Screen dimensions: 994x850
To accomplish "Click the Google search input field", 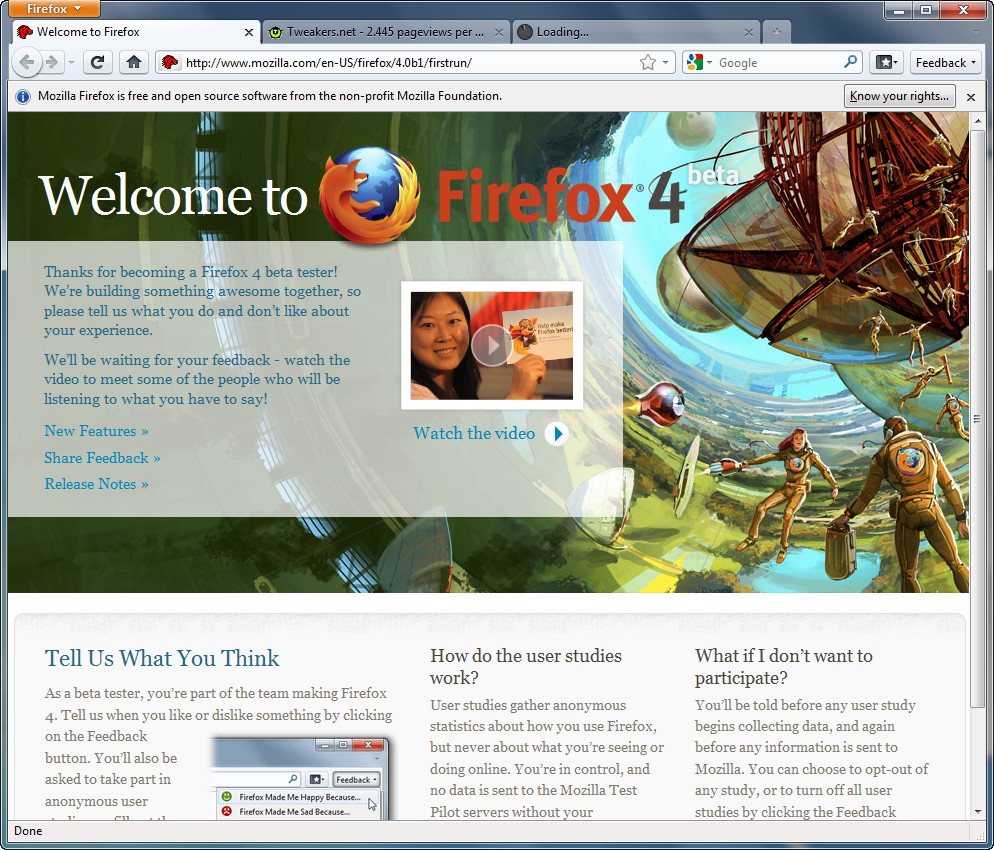I will (778, 62).
